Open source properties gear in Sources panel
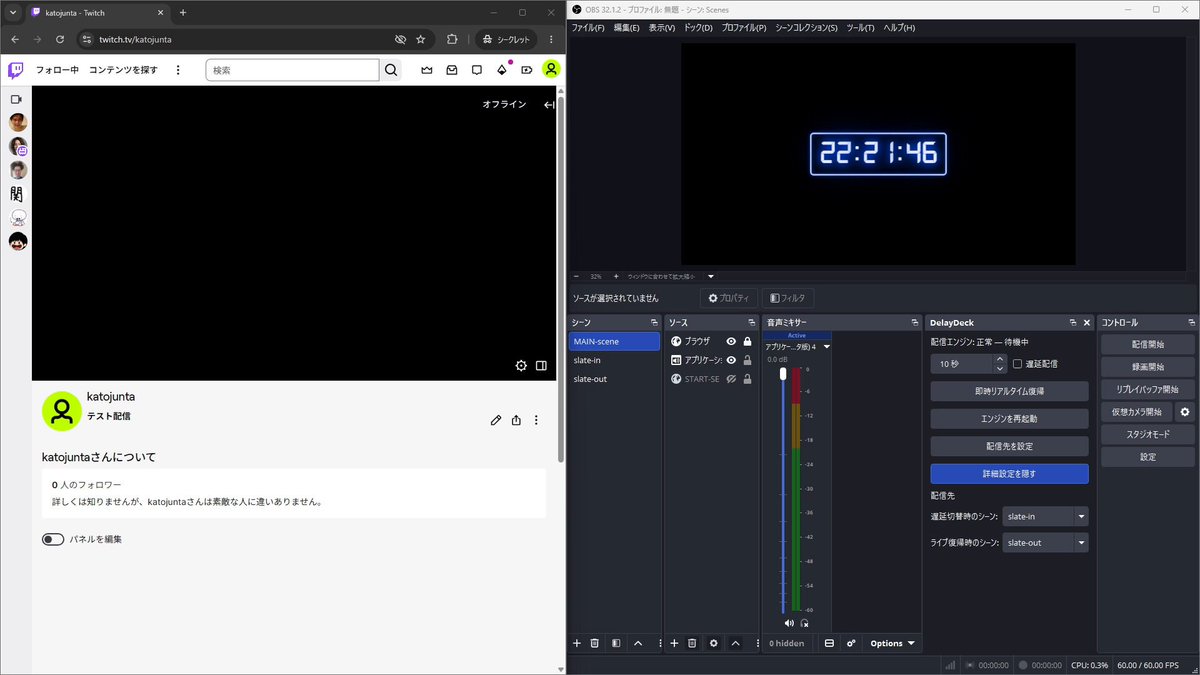The height and width of the screenshot is (675, 1200). coord(713,643)
